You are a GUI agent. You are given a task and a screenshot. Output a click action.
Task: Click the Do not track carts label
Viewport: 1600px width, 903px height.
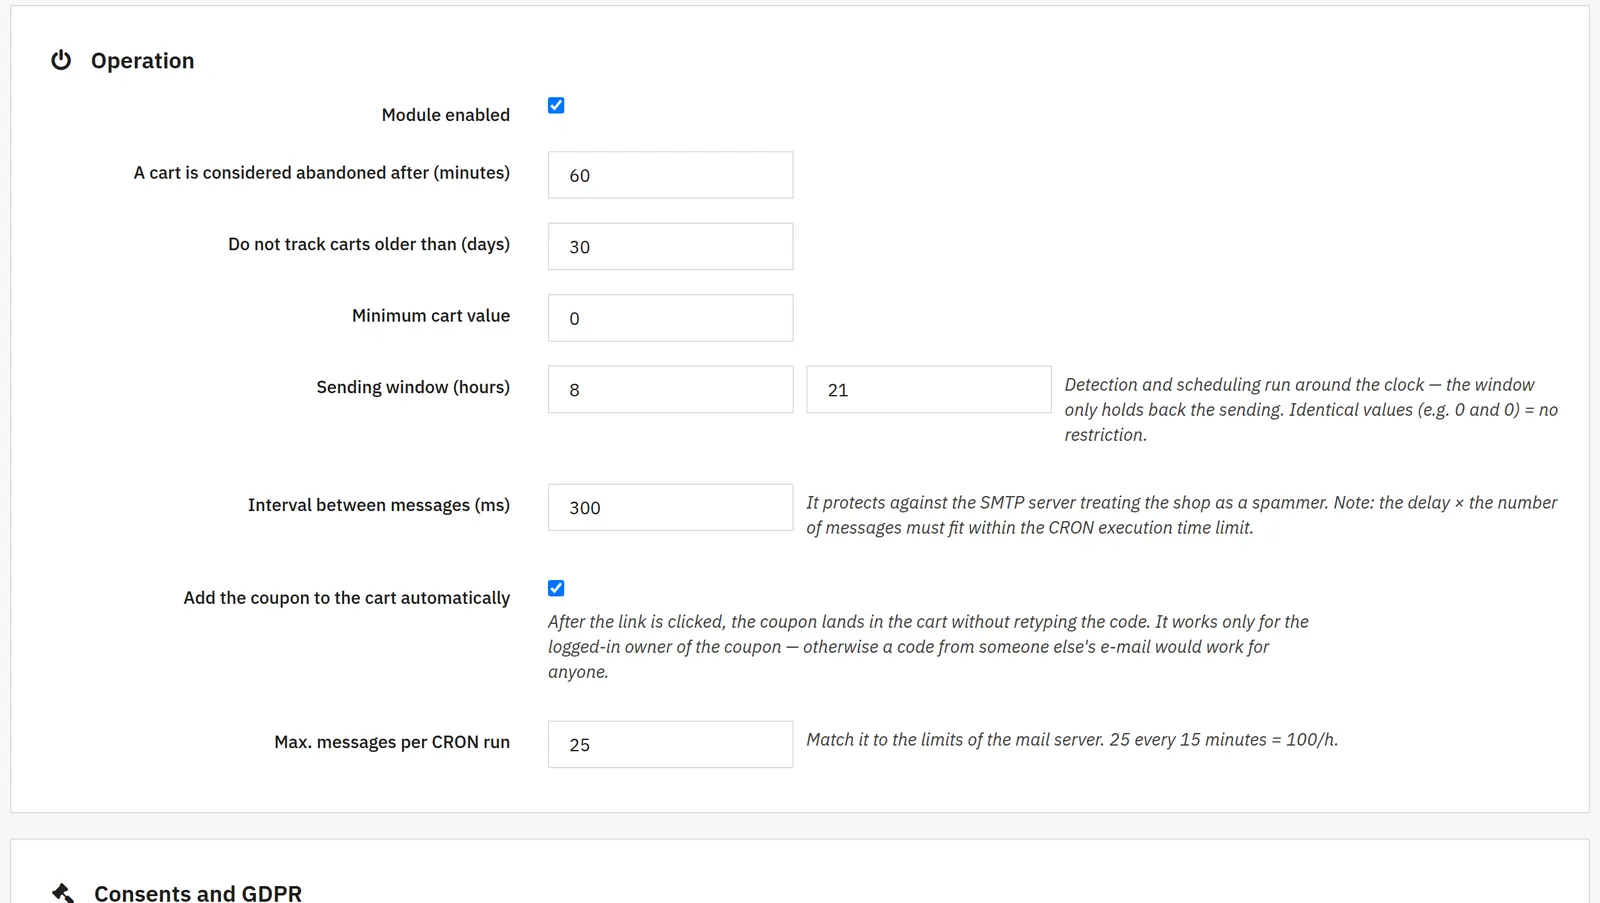coord(369,244)
